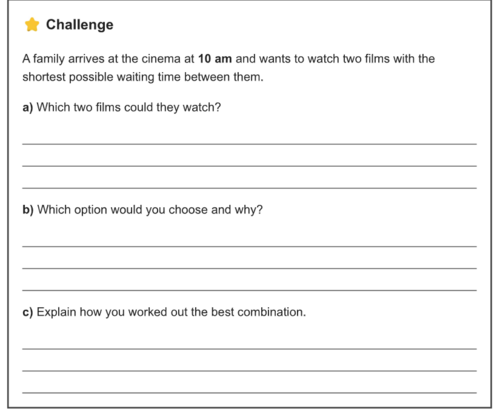Select the question 'Which two films could they watch?'
Screen dimensions: 500x420
pyautogui.click(x=129, y=107)
